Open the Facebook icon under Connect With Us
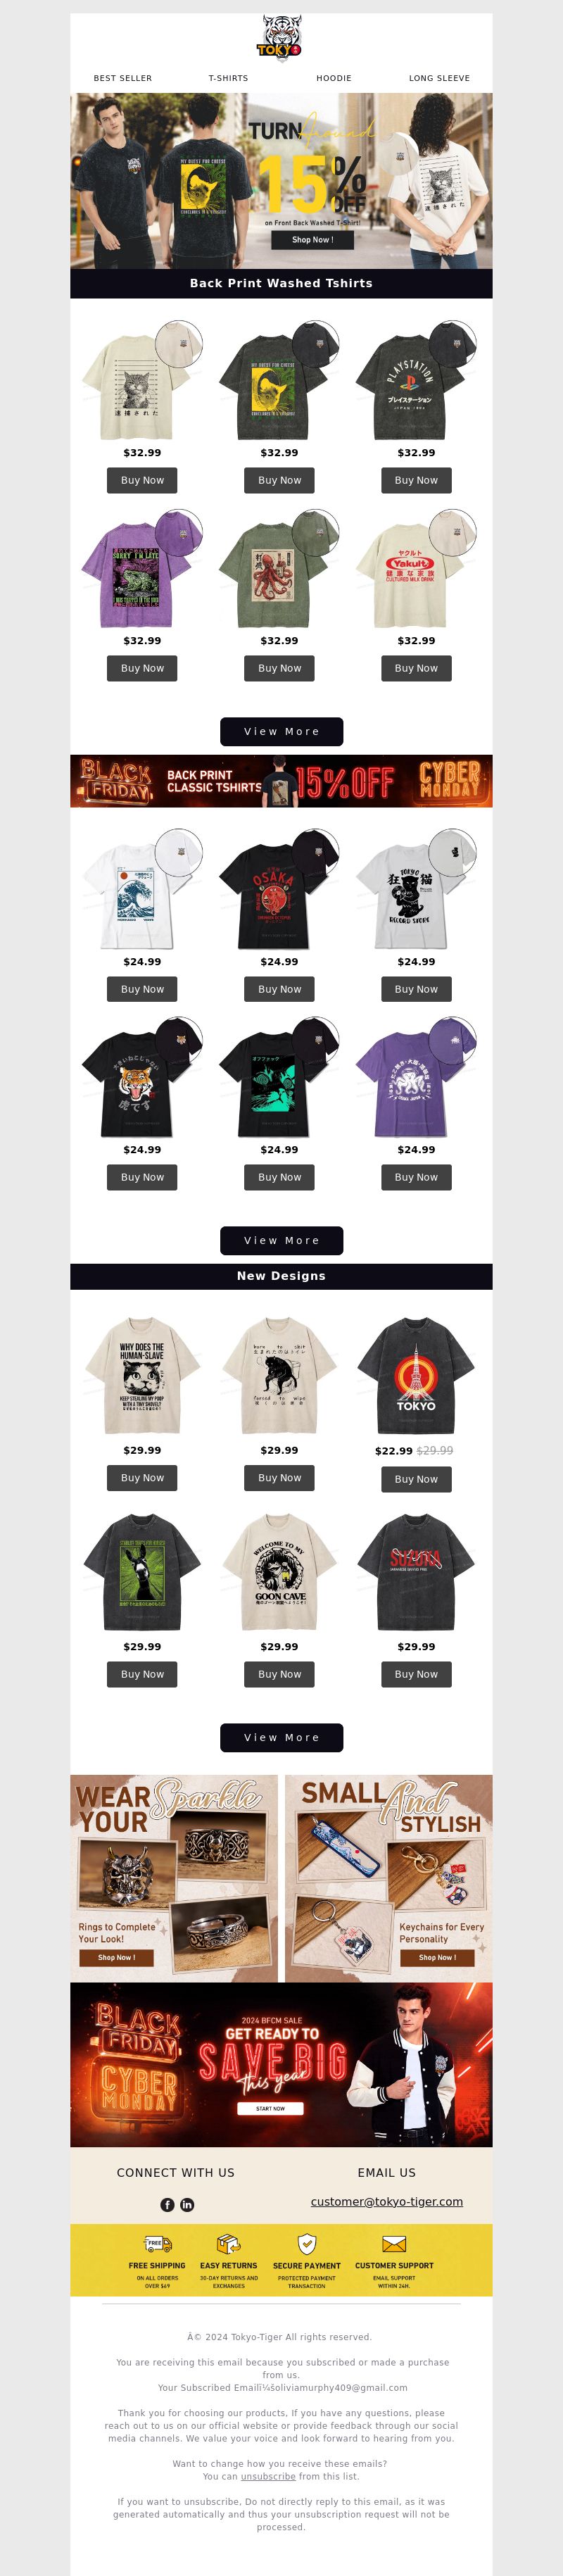The image size is (563, 2576). pyautogui.click(x=167, y=2205)
